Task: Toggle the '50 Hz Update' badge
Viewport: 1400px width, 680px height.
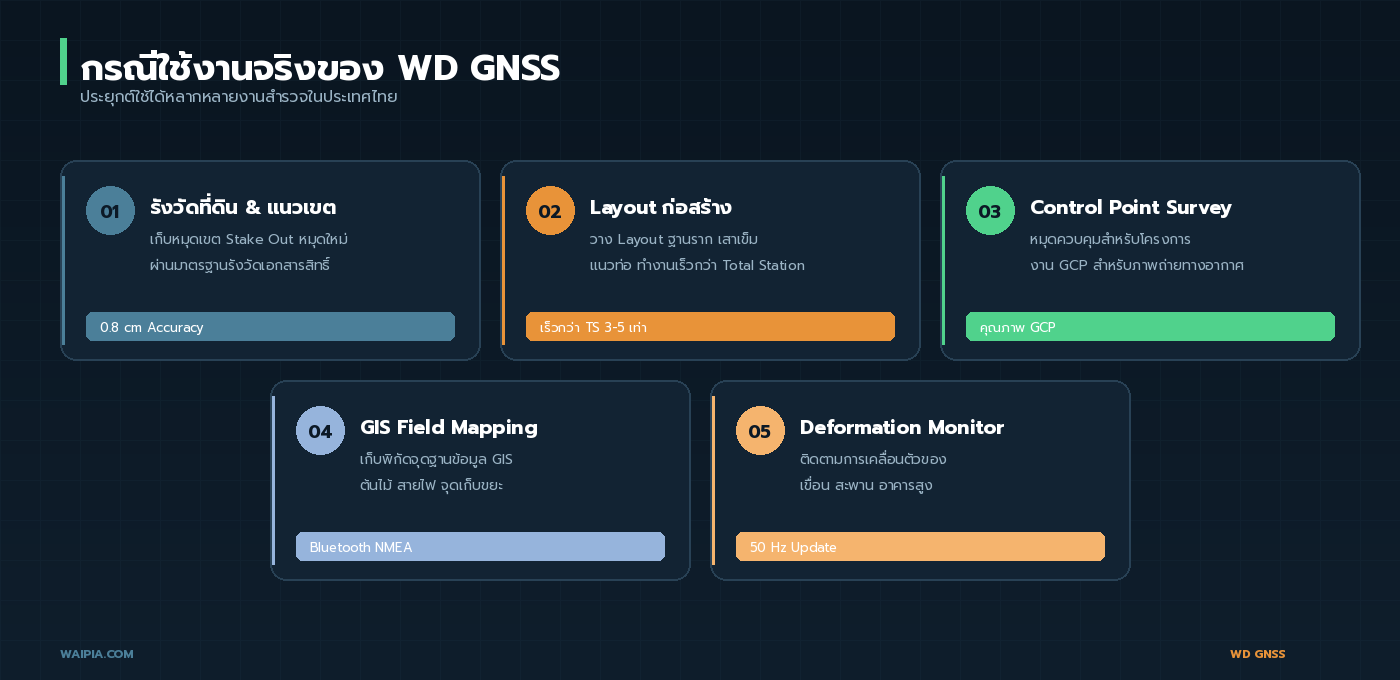Action: (x=920, y=546)
